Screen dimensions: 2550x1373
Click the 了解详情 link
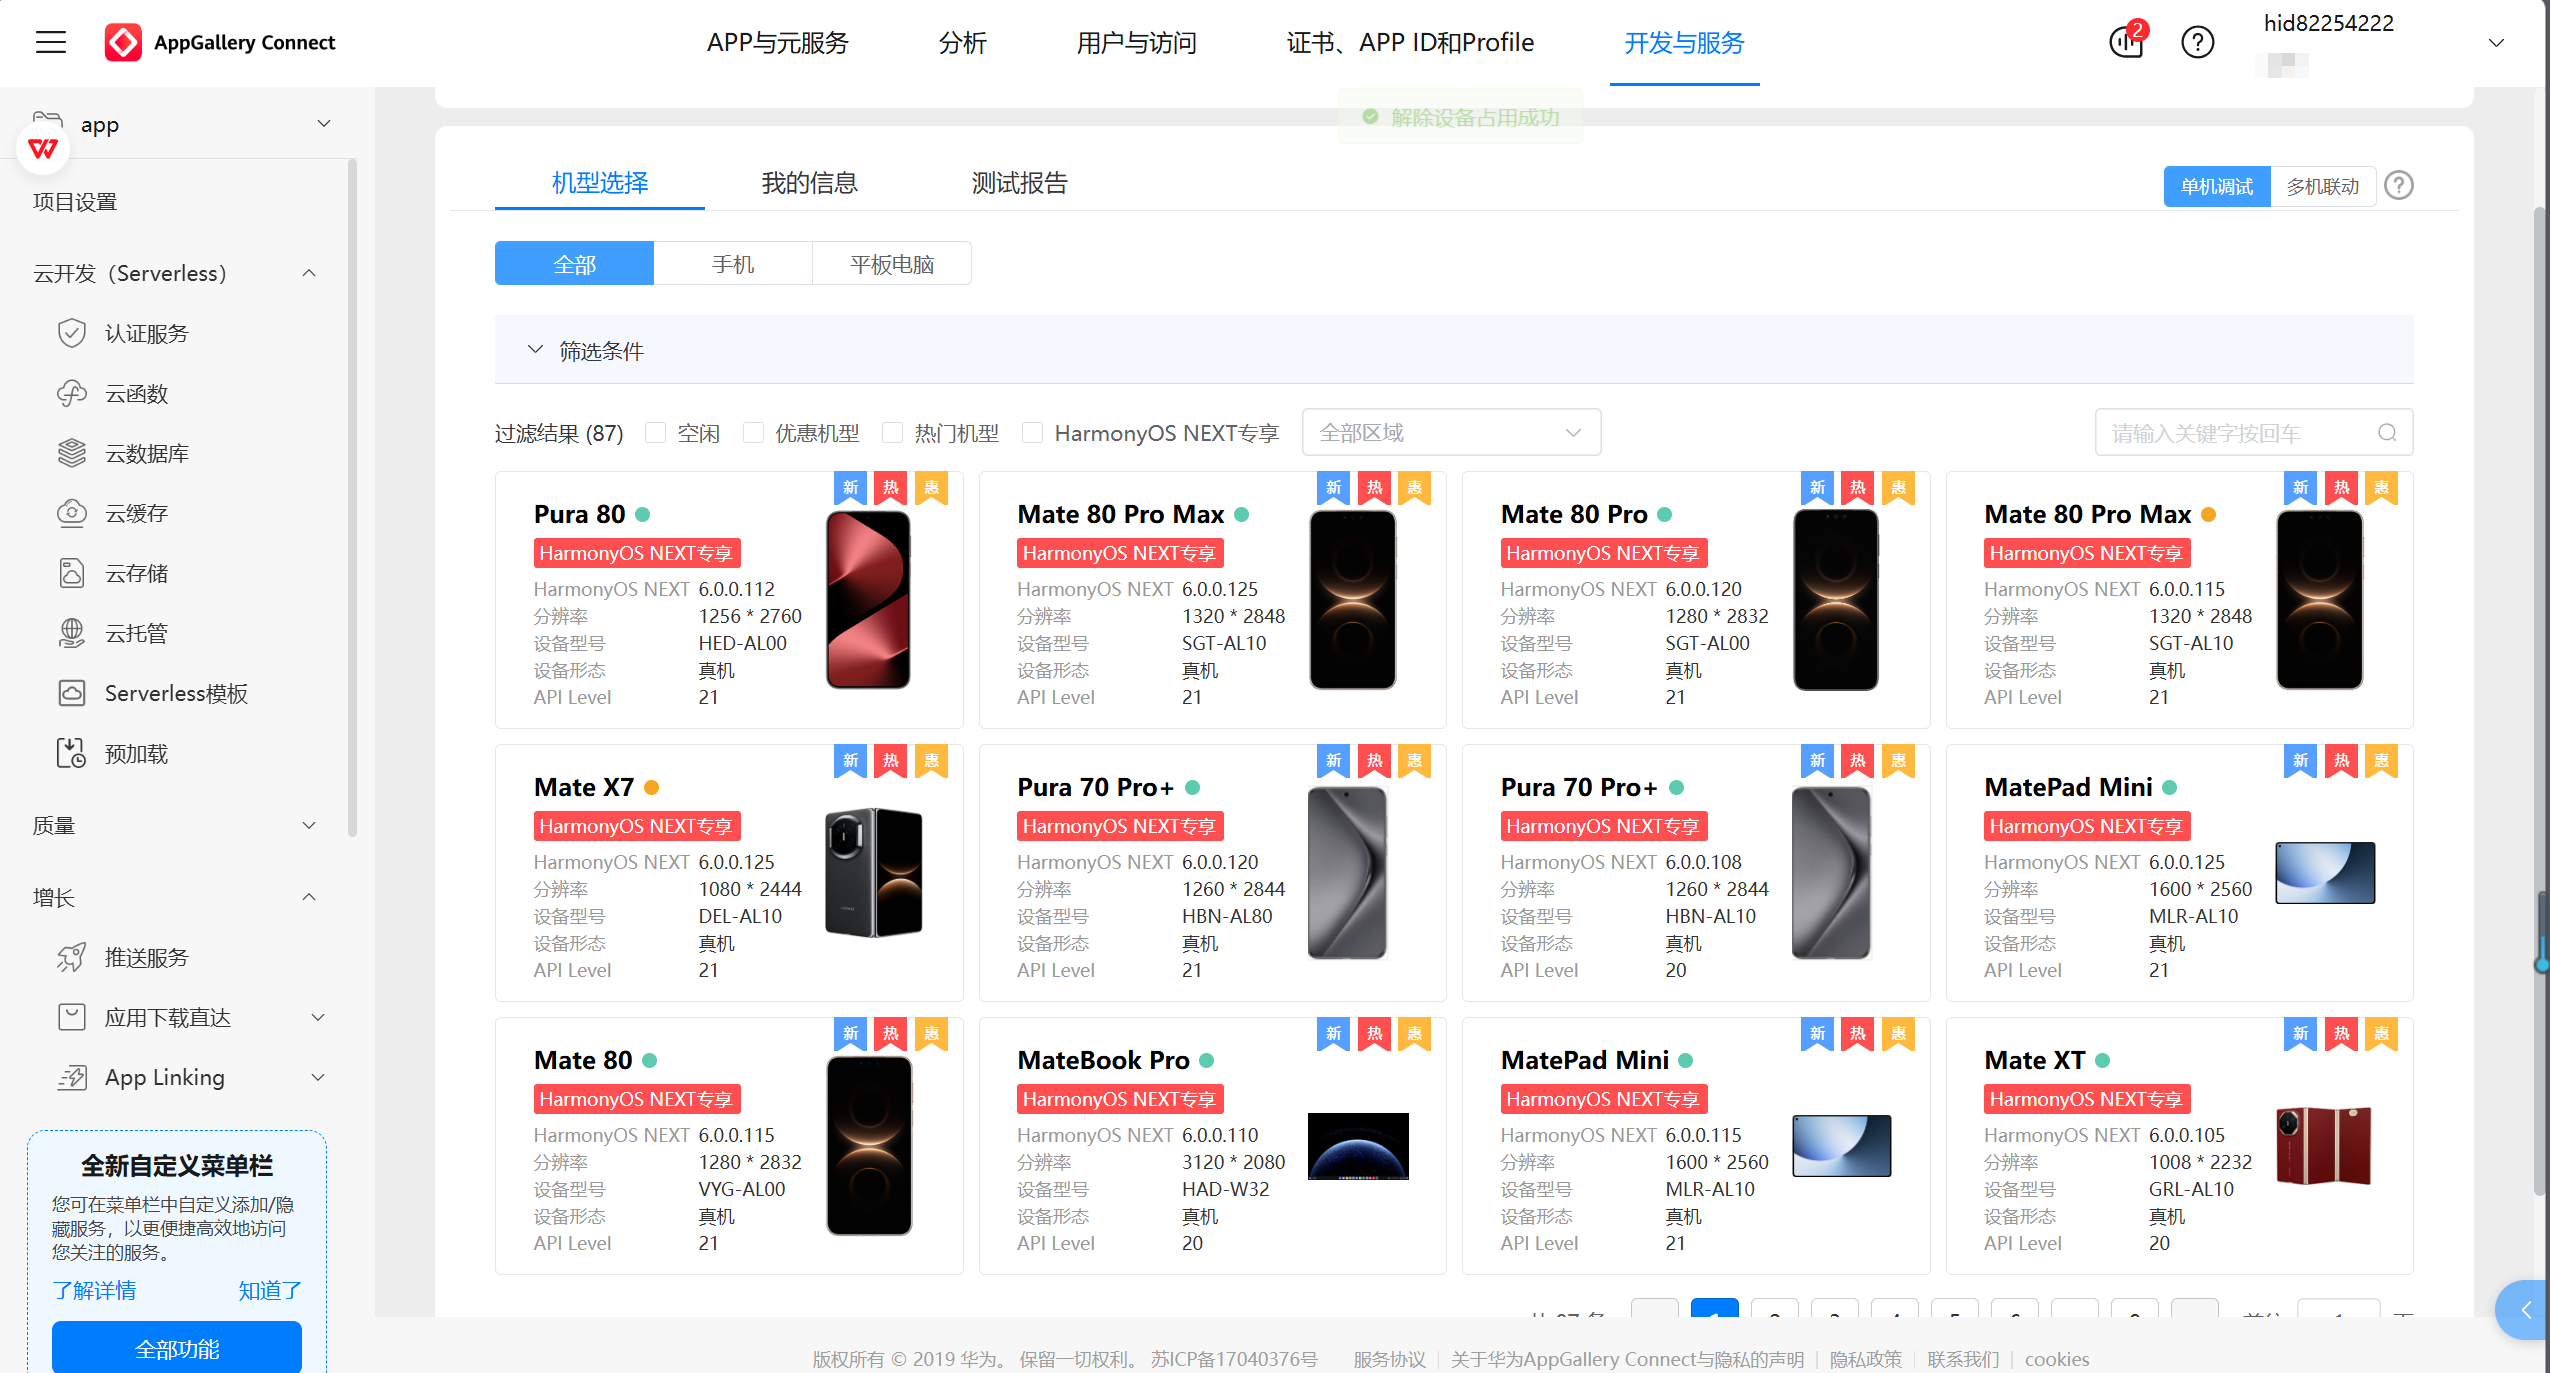tap(94, 1290)
